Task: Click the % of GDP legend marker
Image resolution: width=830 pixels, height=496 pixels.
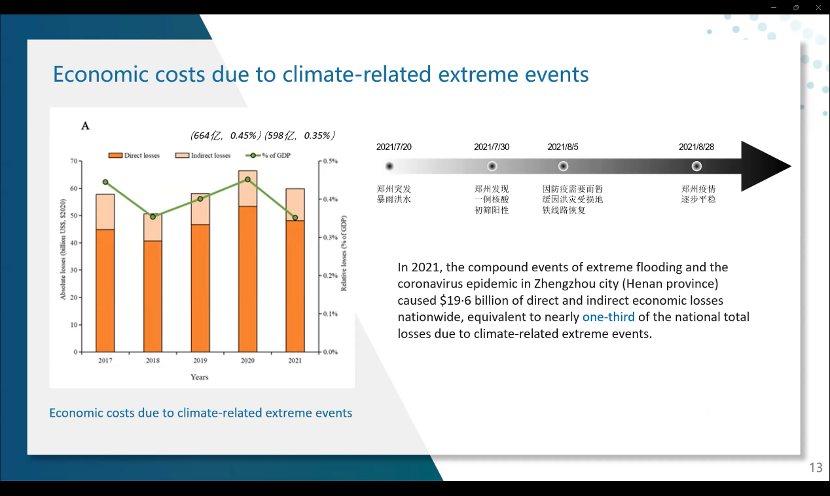Action: pos(253,155)
